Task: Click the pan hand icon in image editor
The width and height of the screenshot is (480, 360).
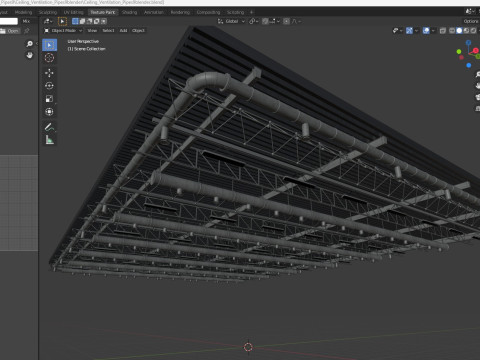Action: click(x=30, y=55)
